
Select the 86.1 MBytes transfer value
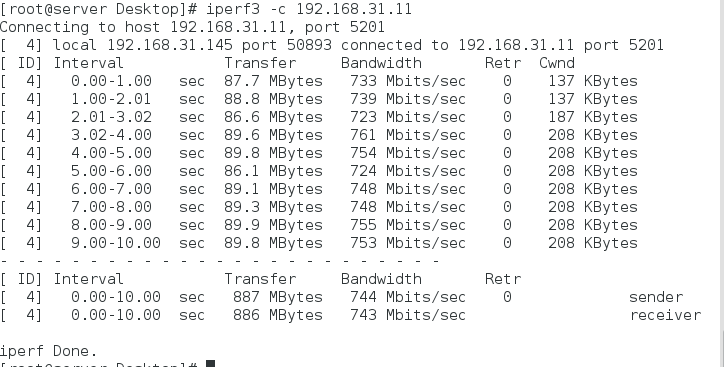[x=273, y=171]
